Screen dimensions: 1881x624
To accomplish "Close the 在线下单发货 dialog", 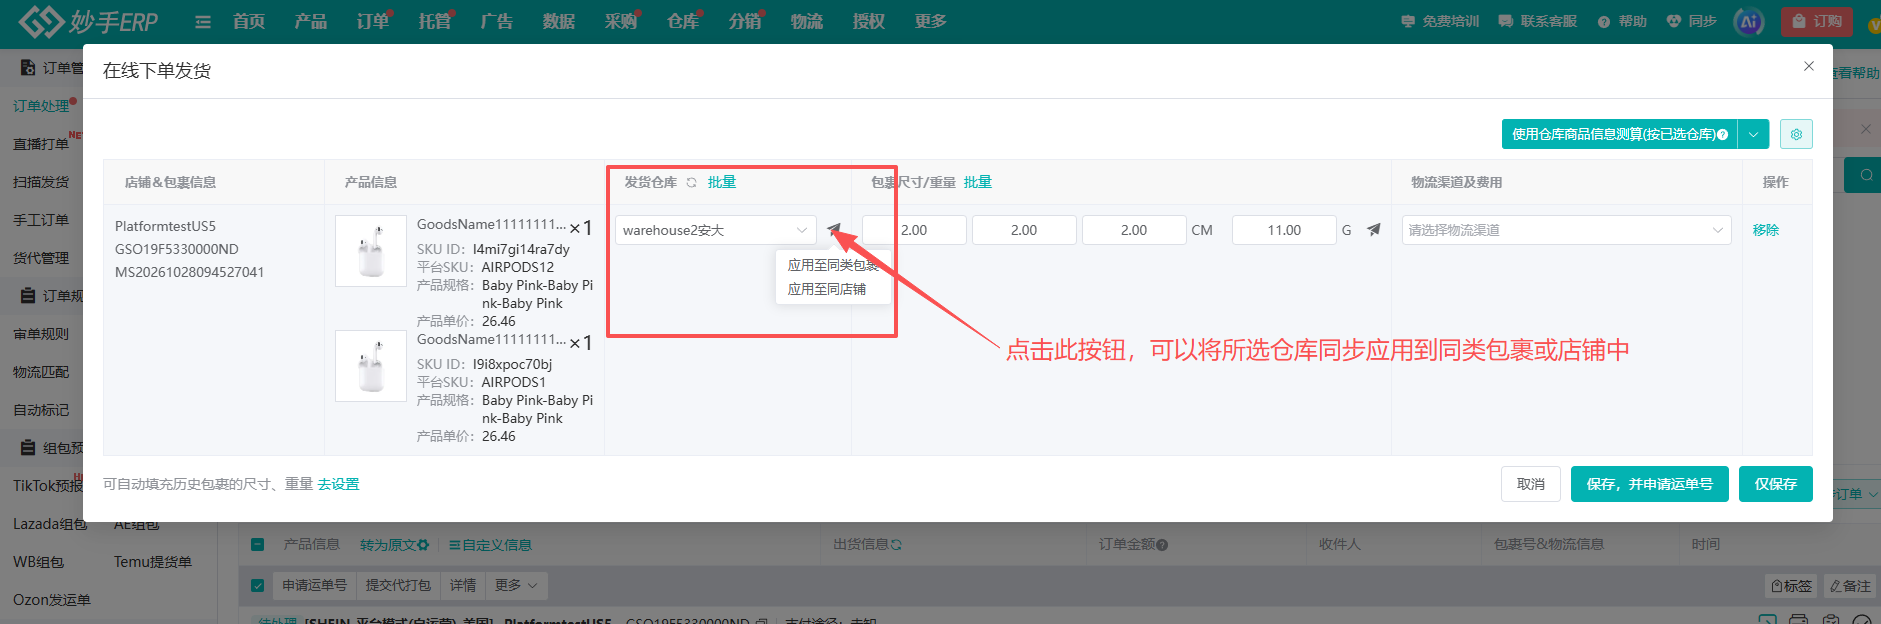I will [x=1808, y=66].
